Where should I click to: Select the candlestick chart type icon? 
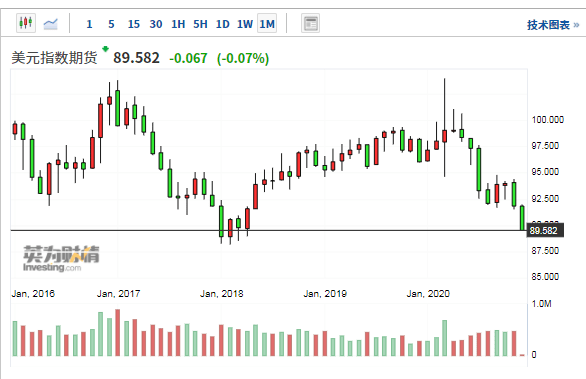click(26, 23)
